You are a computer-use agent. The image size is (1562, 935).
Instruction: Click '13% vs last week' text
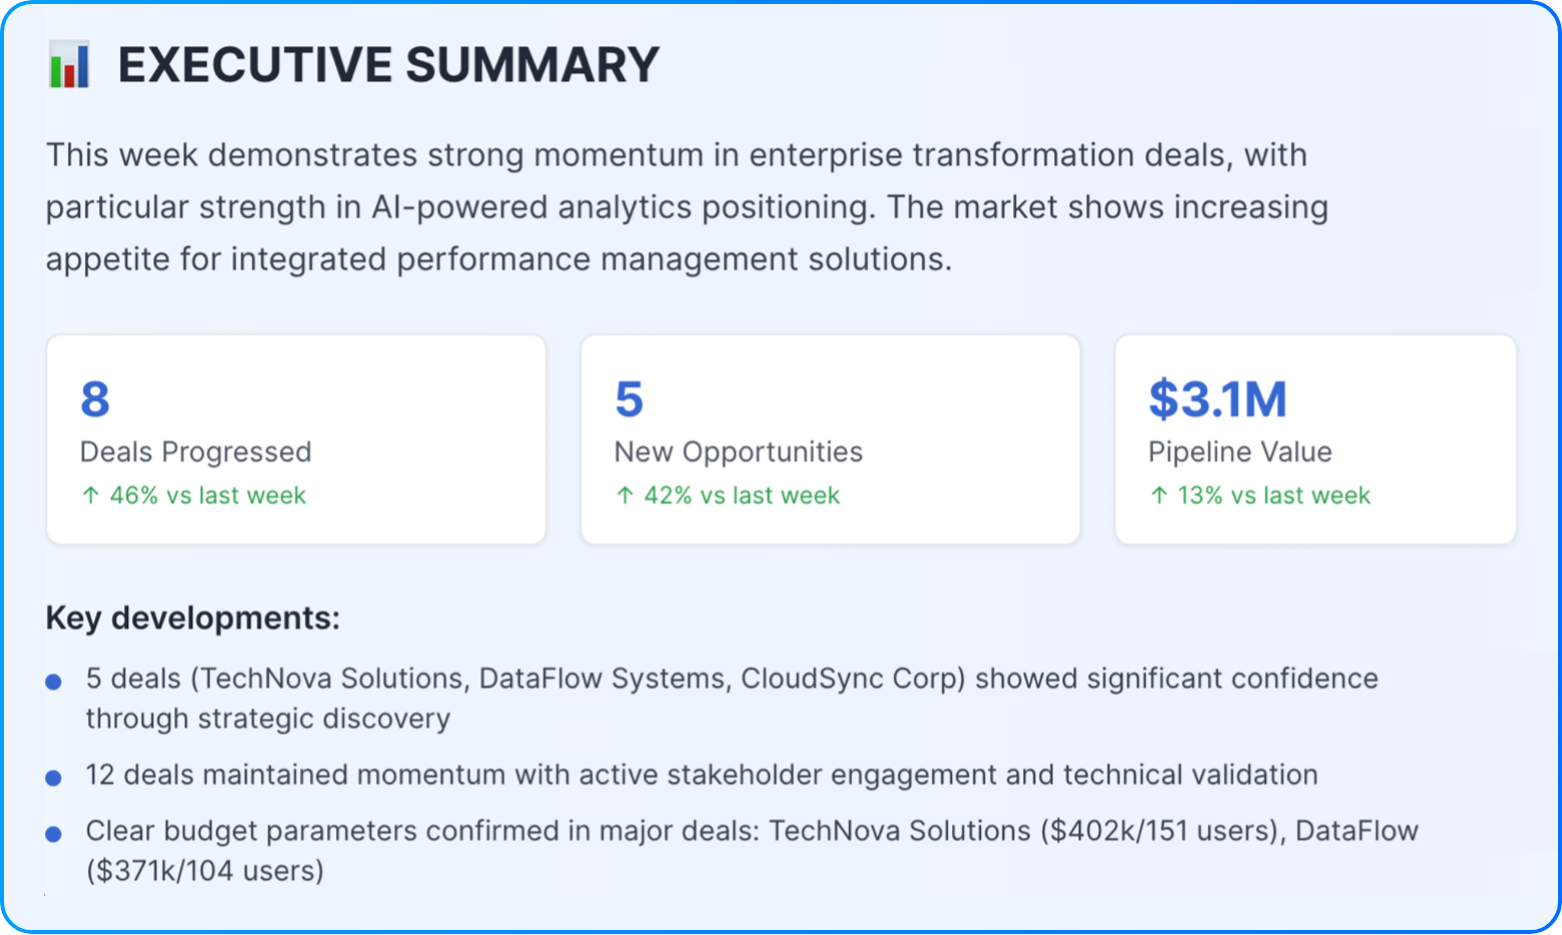(x=1273, y=495)
